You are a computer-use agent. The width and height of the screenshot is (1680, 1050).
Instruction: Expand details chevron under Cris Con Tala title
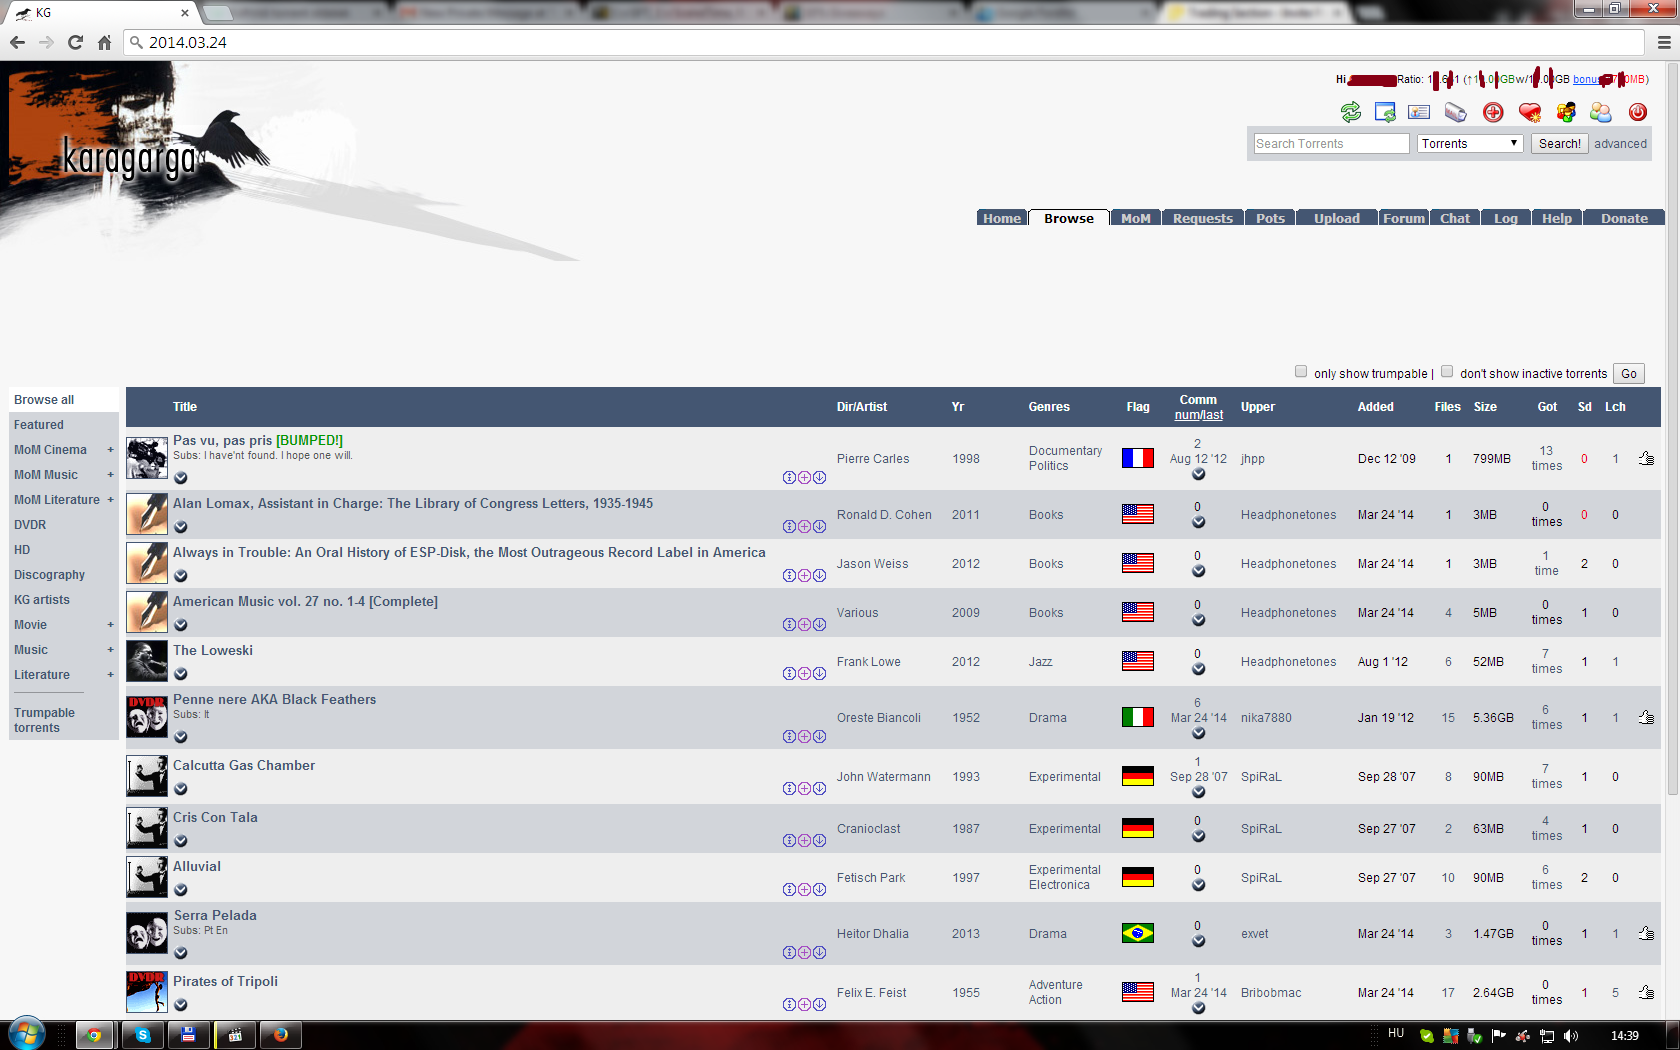(181, 841)
